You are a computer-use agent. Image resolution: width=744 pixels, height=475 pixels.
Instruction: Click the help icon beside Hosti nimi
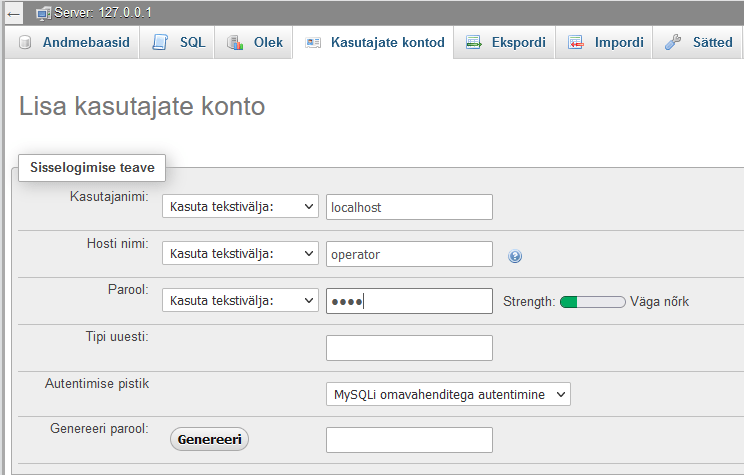pyautogui.click(x=515, y=256)
